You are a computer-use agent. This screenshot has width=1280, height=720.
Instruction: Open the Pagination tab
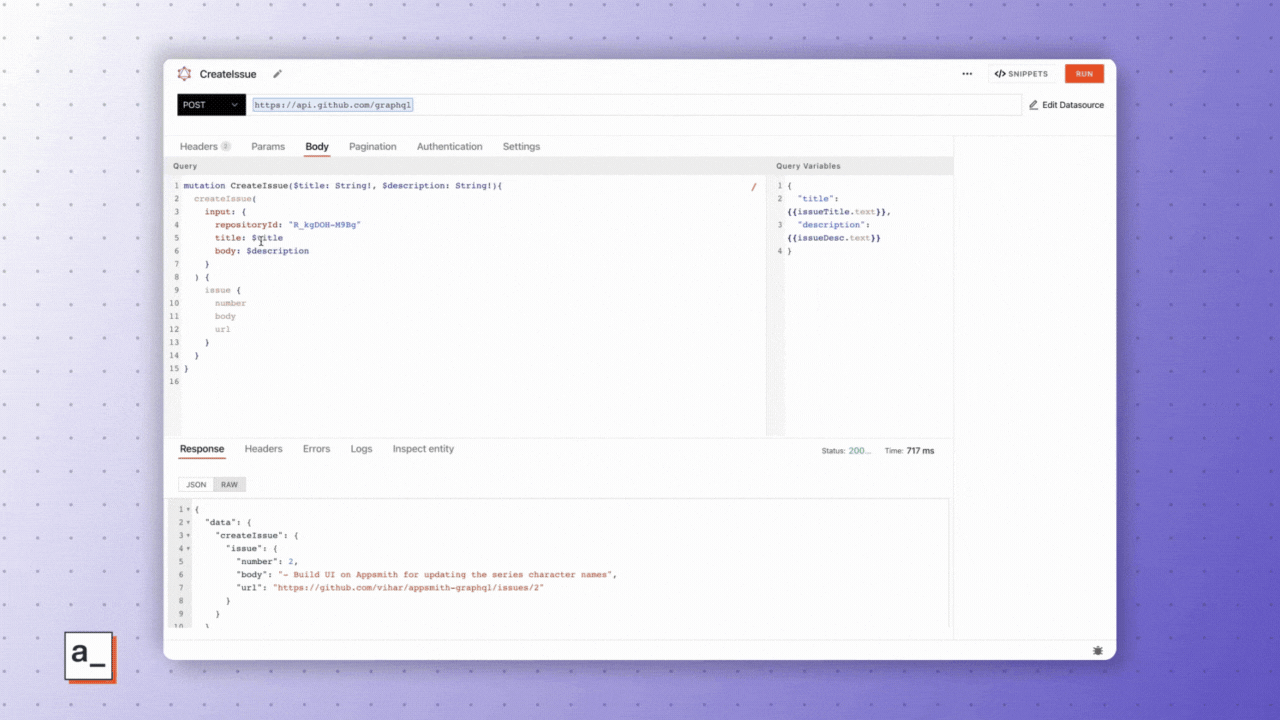click(x=373, y=147)
